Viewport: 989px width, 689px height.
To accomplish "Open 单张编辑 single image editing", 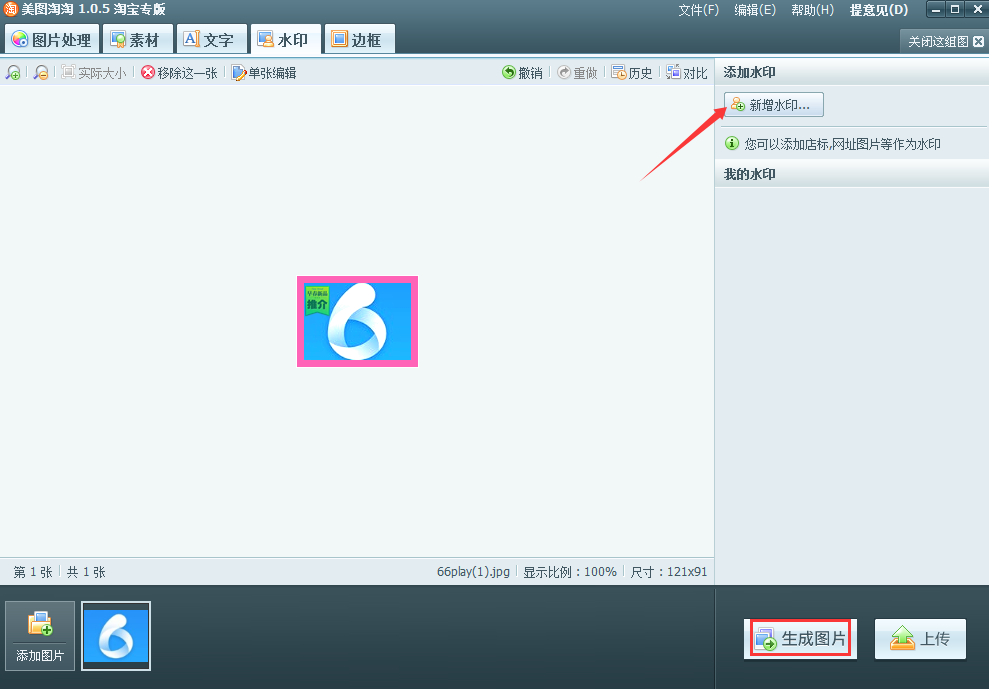I will point(264,73).
